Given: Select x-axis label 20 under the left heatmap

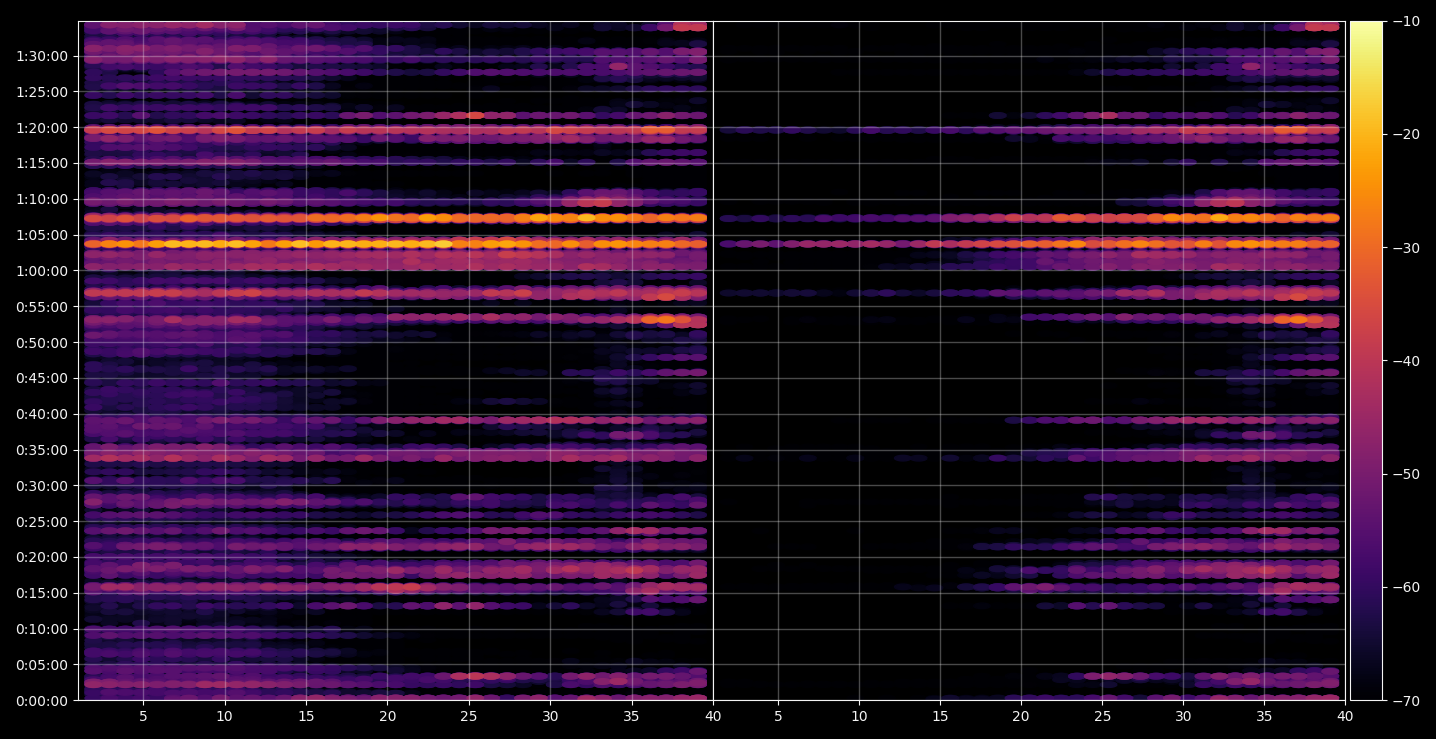Looking at the screenshot, I should (x=387, y=716).
